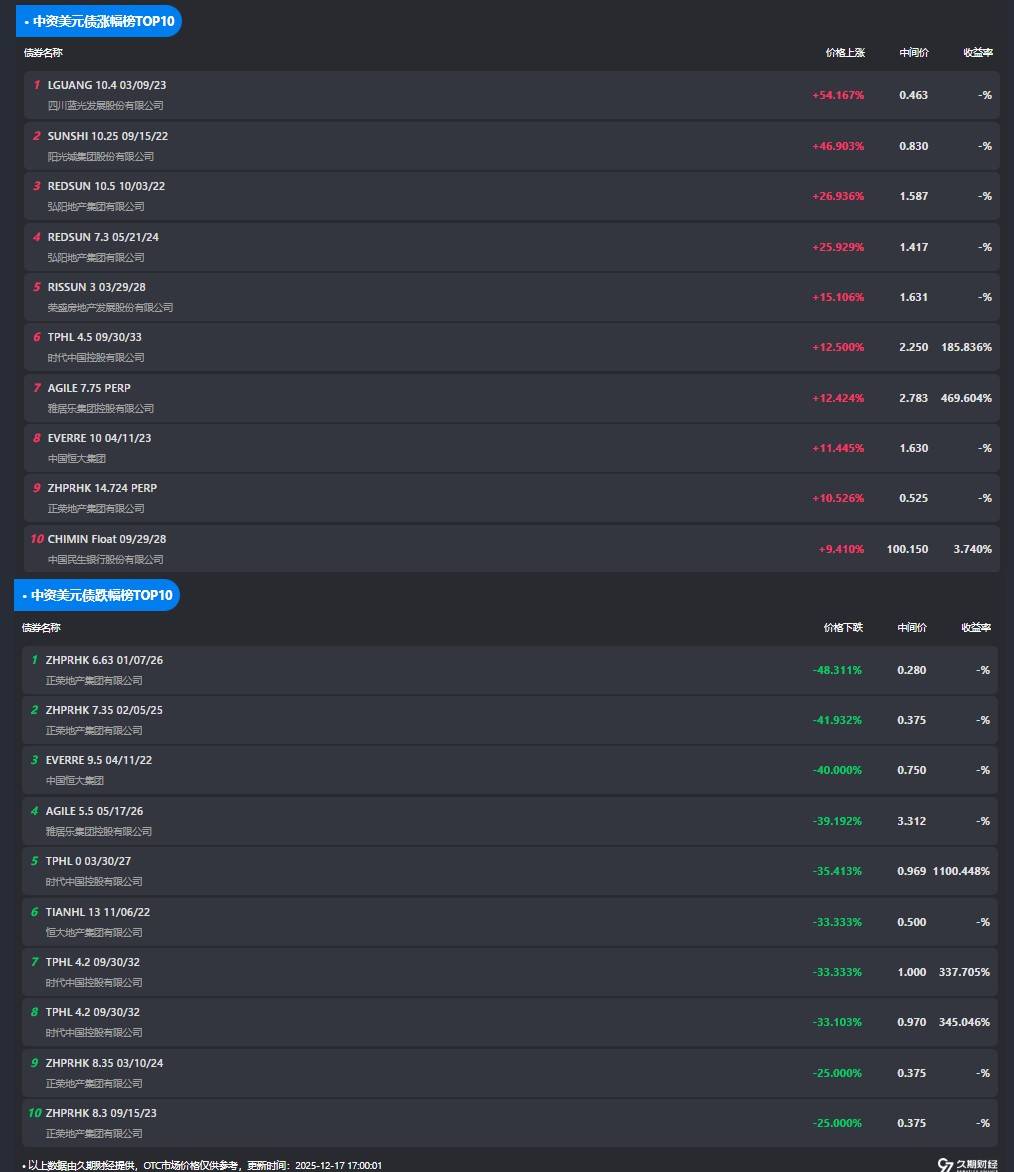Click the 久期财经 logo icon

pyautogui.click(x=945, y=1164)
